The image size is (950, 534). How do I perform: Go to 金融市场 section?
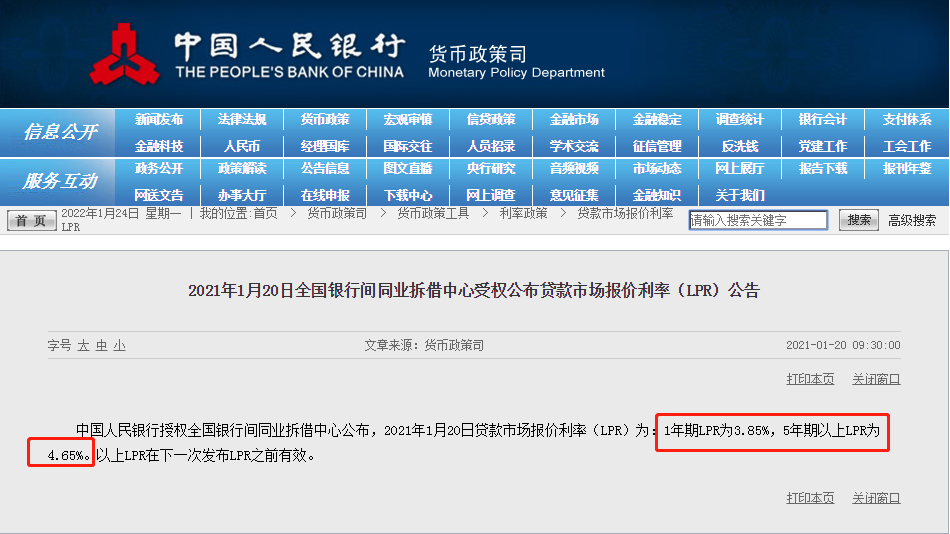point(574,120)
